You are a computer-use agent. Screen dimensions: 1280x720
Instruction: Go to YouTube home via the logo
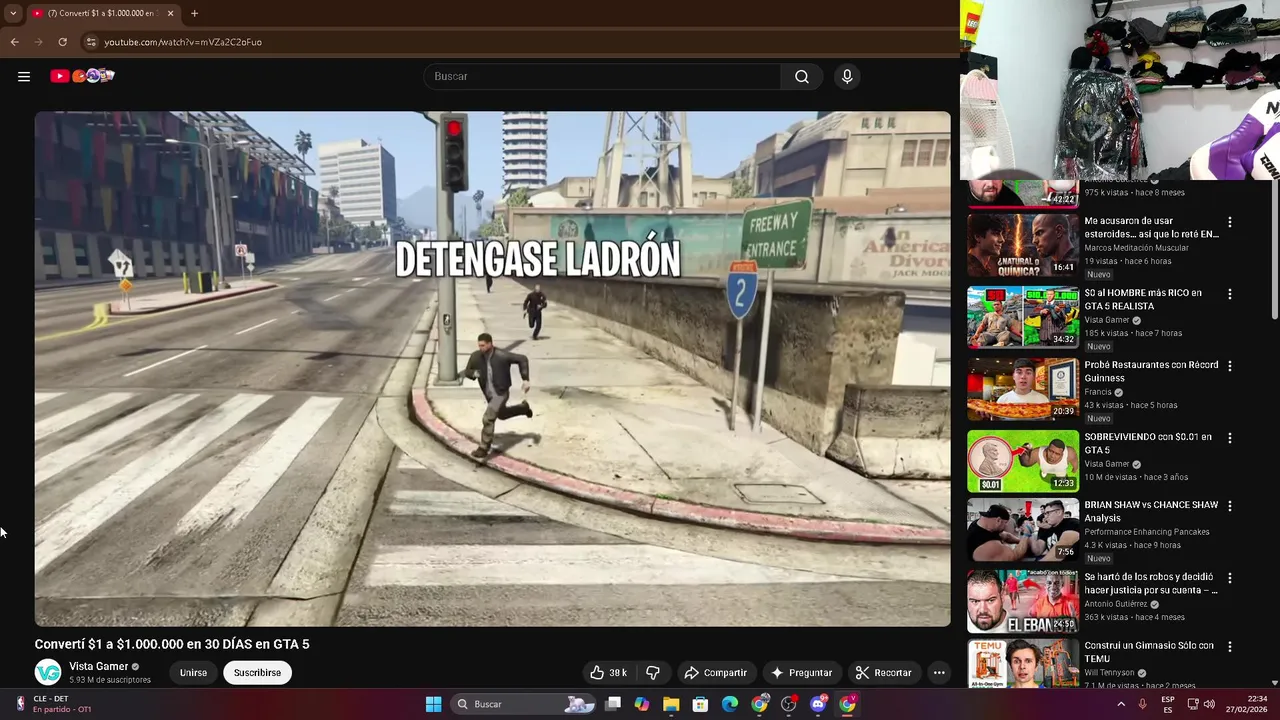pyautogui.click(x=83, y=76)
